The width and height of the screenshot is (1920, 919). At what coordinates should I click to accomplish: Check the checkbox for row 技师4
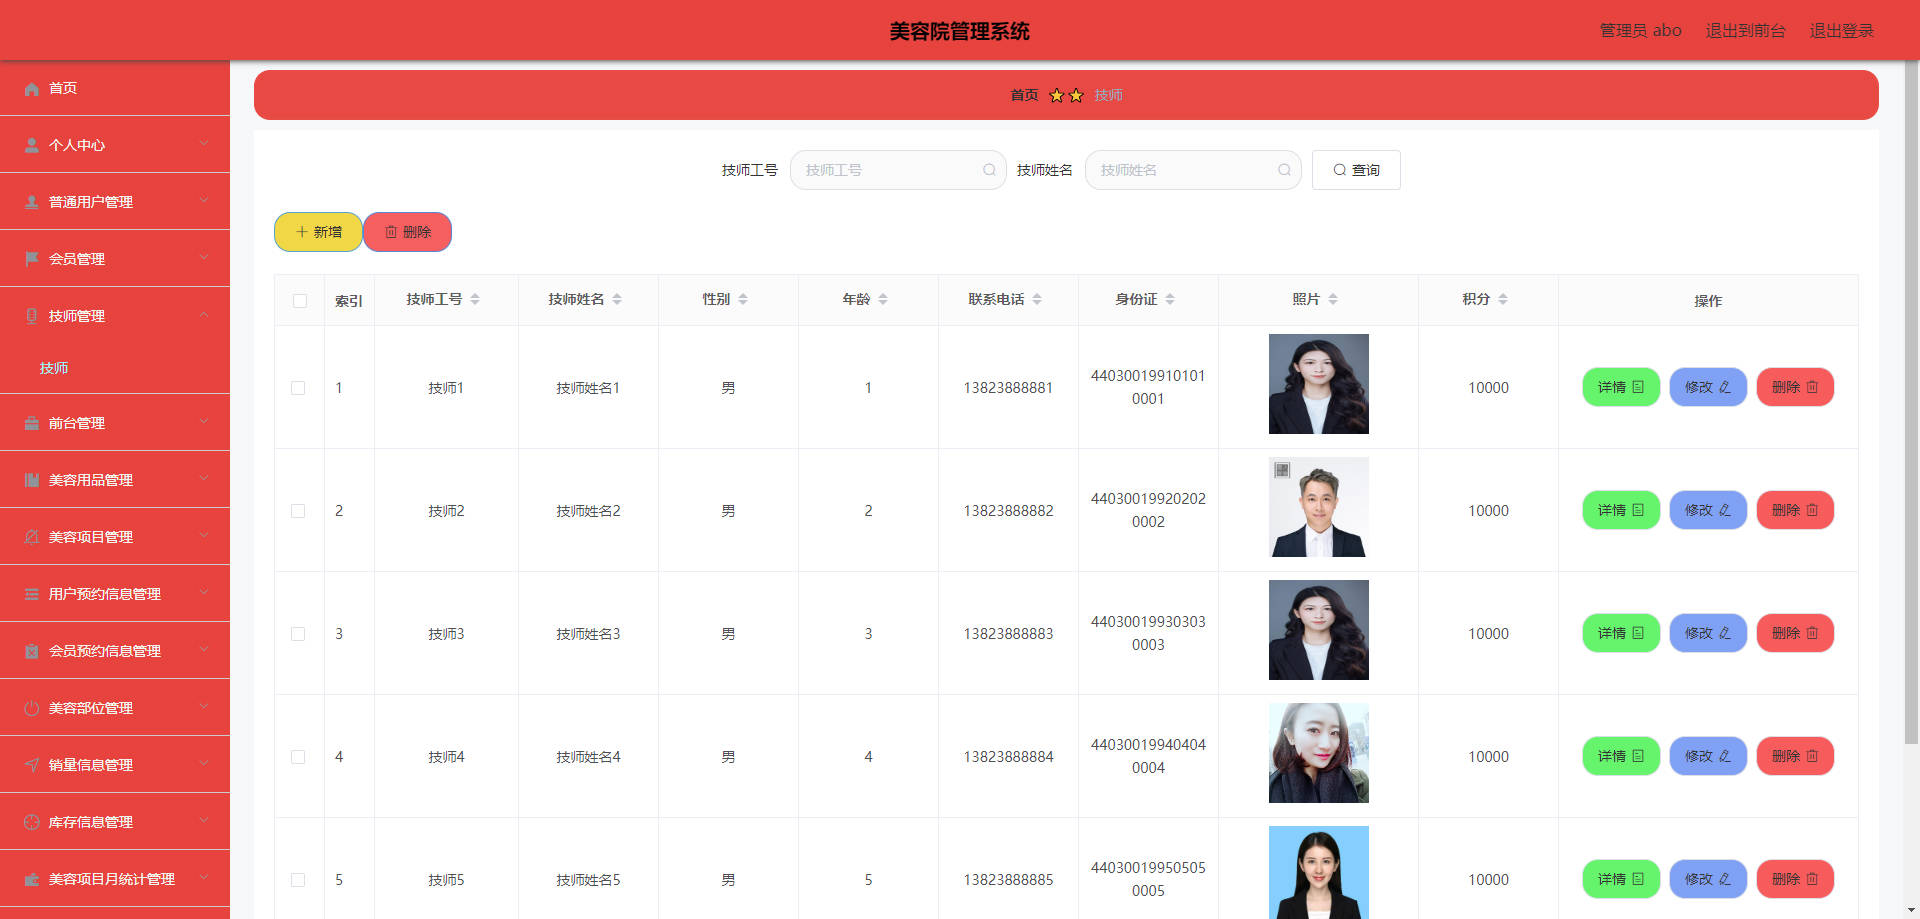tap(298, 757)
